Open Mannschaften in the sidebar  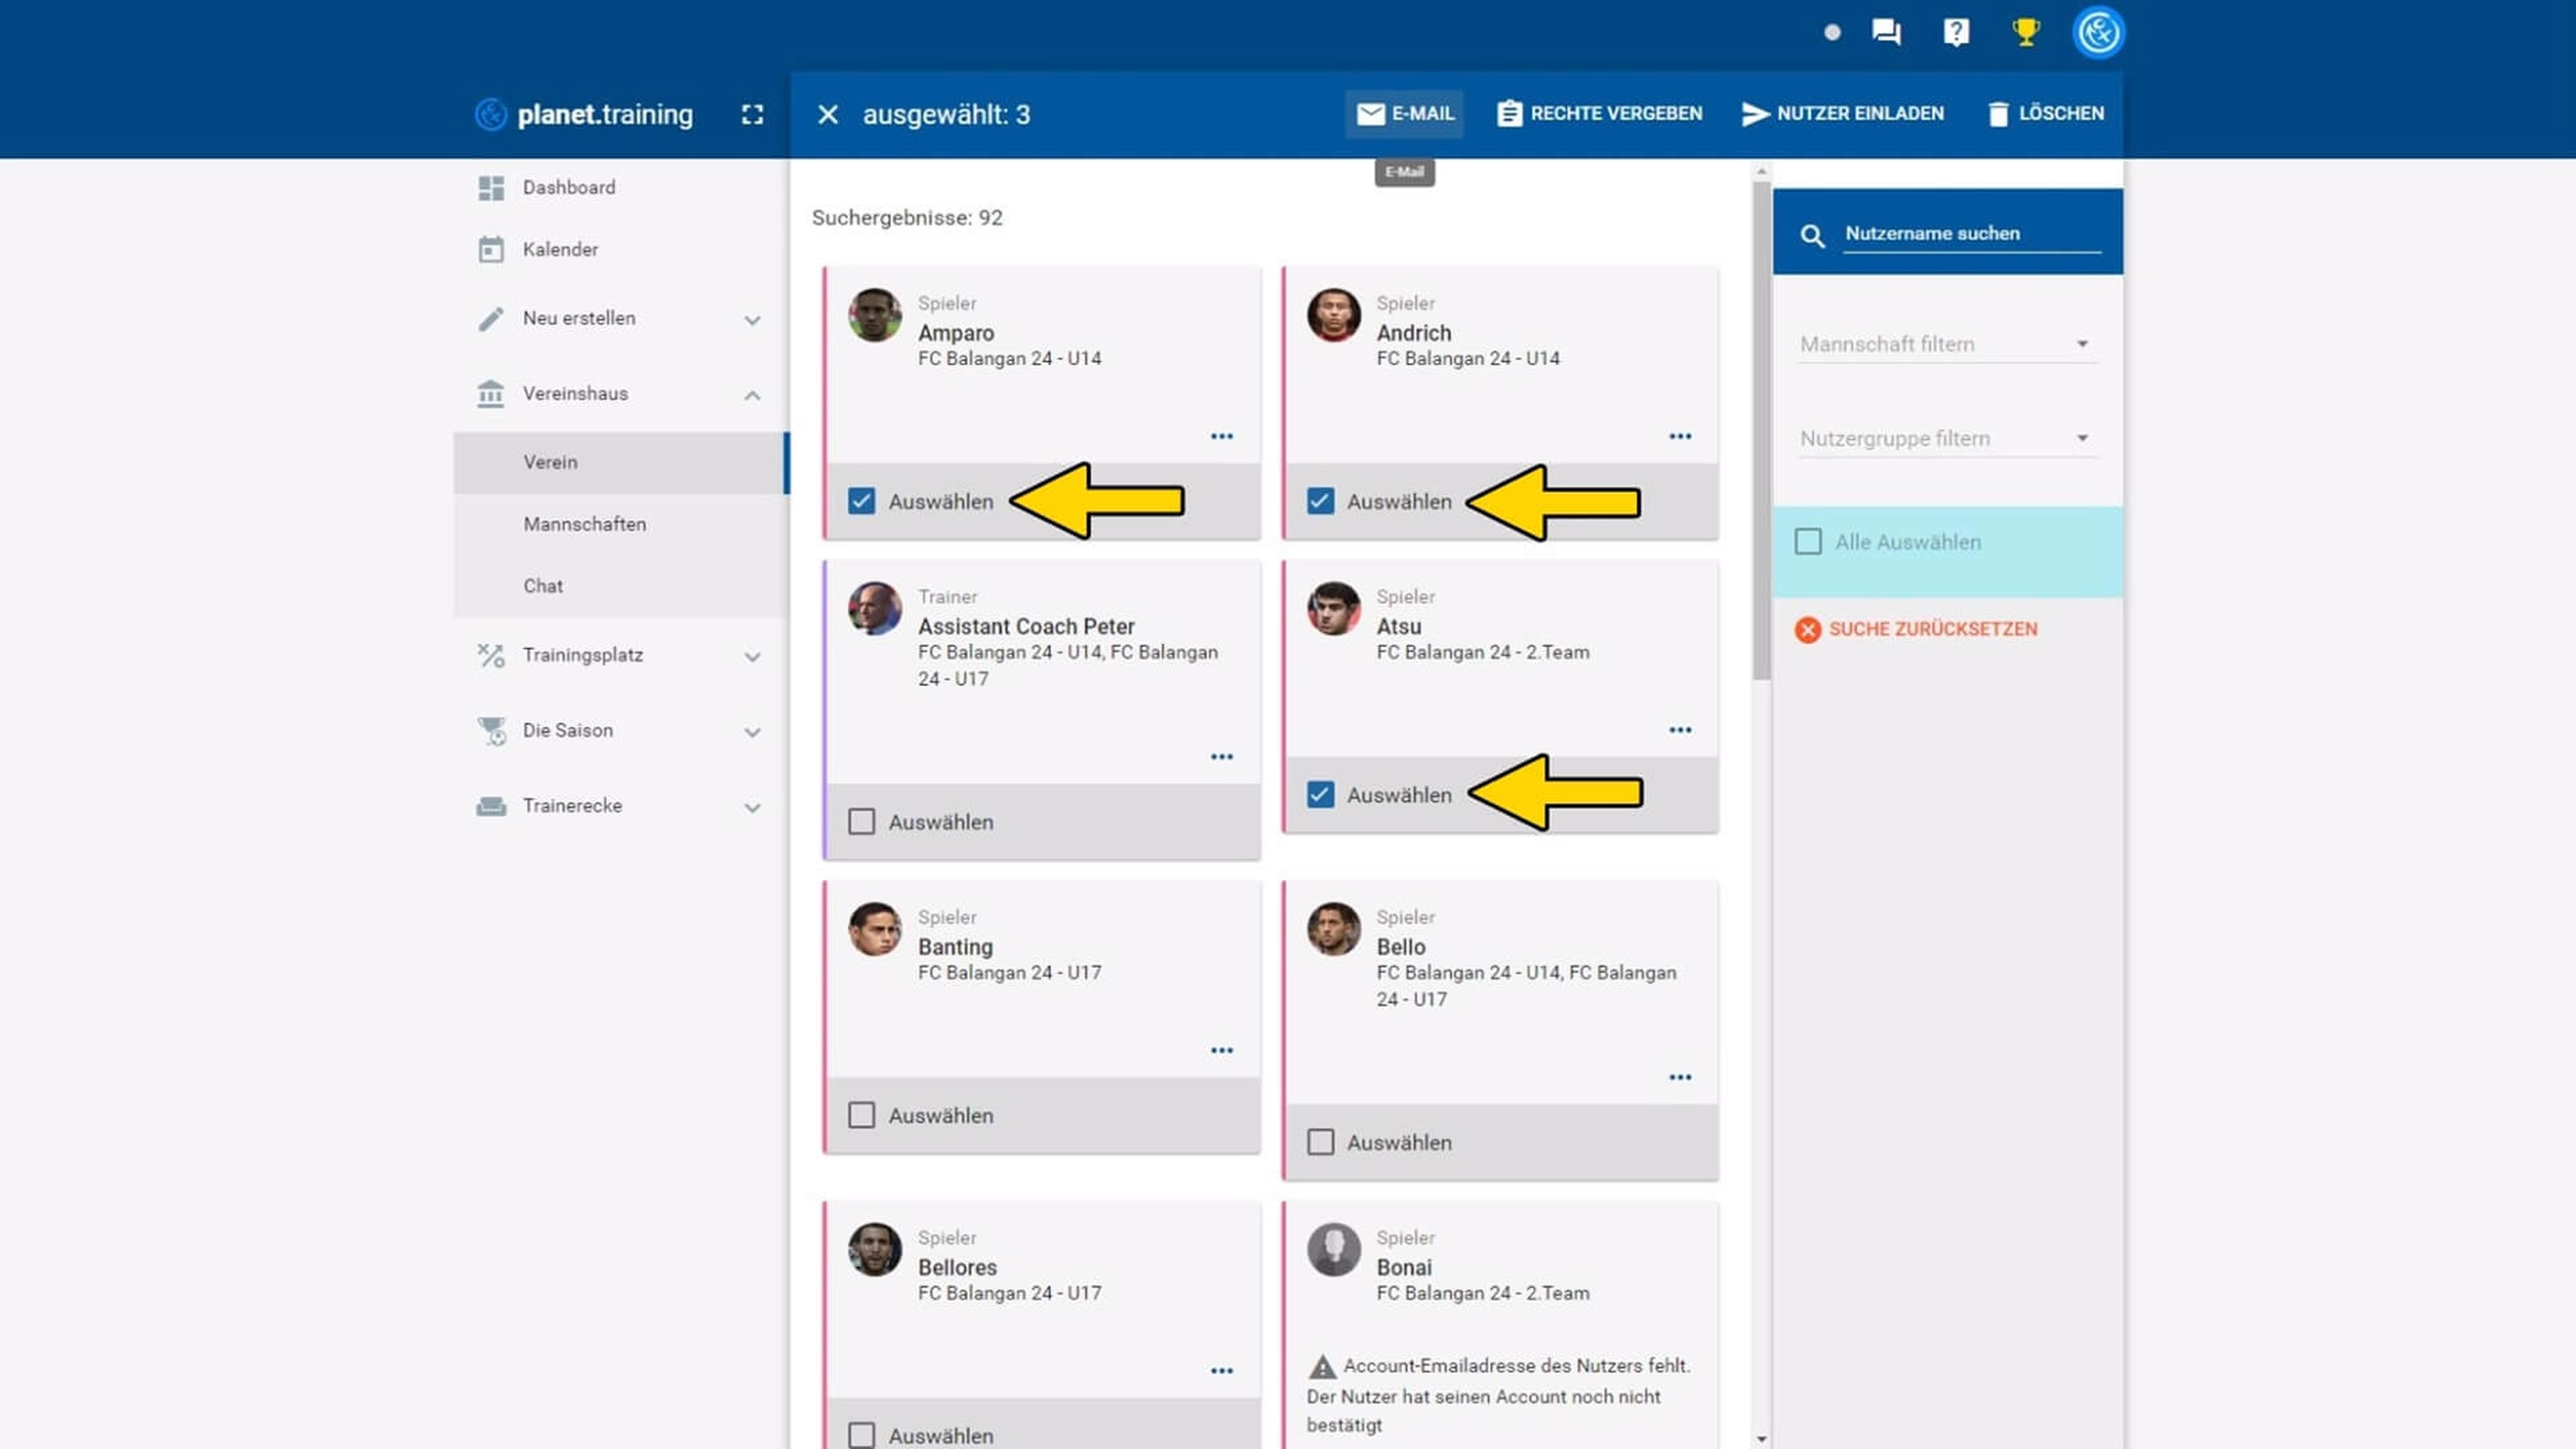585,524
